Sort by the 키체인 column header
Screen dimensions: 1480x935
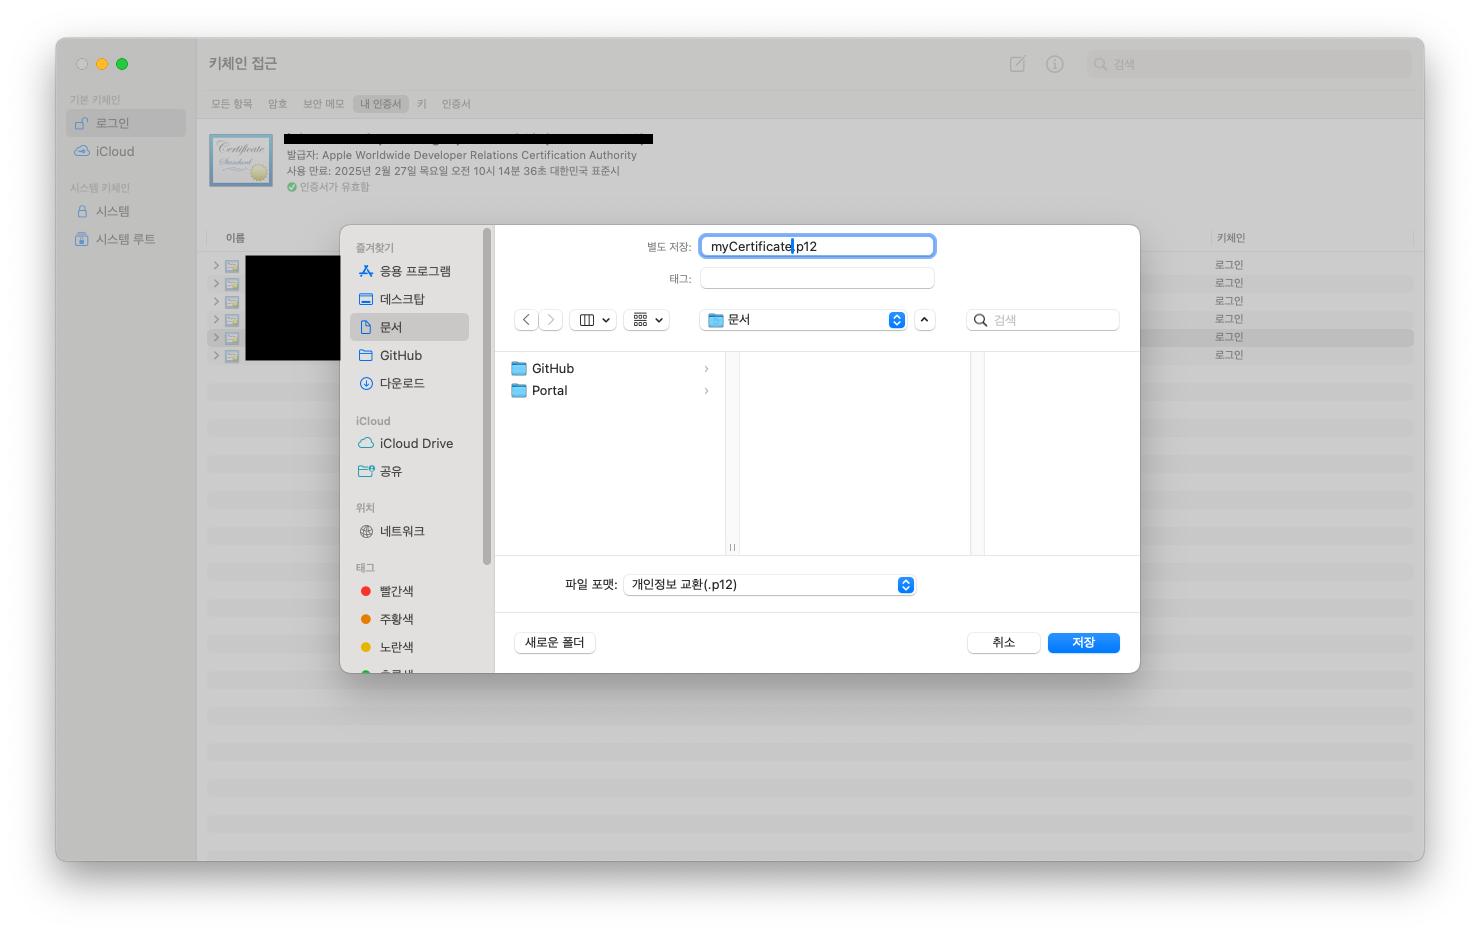tap(1231, 238)
